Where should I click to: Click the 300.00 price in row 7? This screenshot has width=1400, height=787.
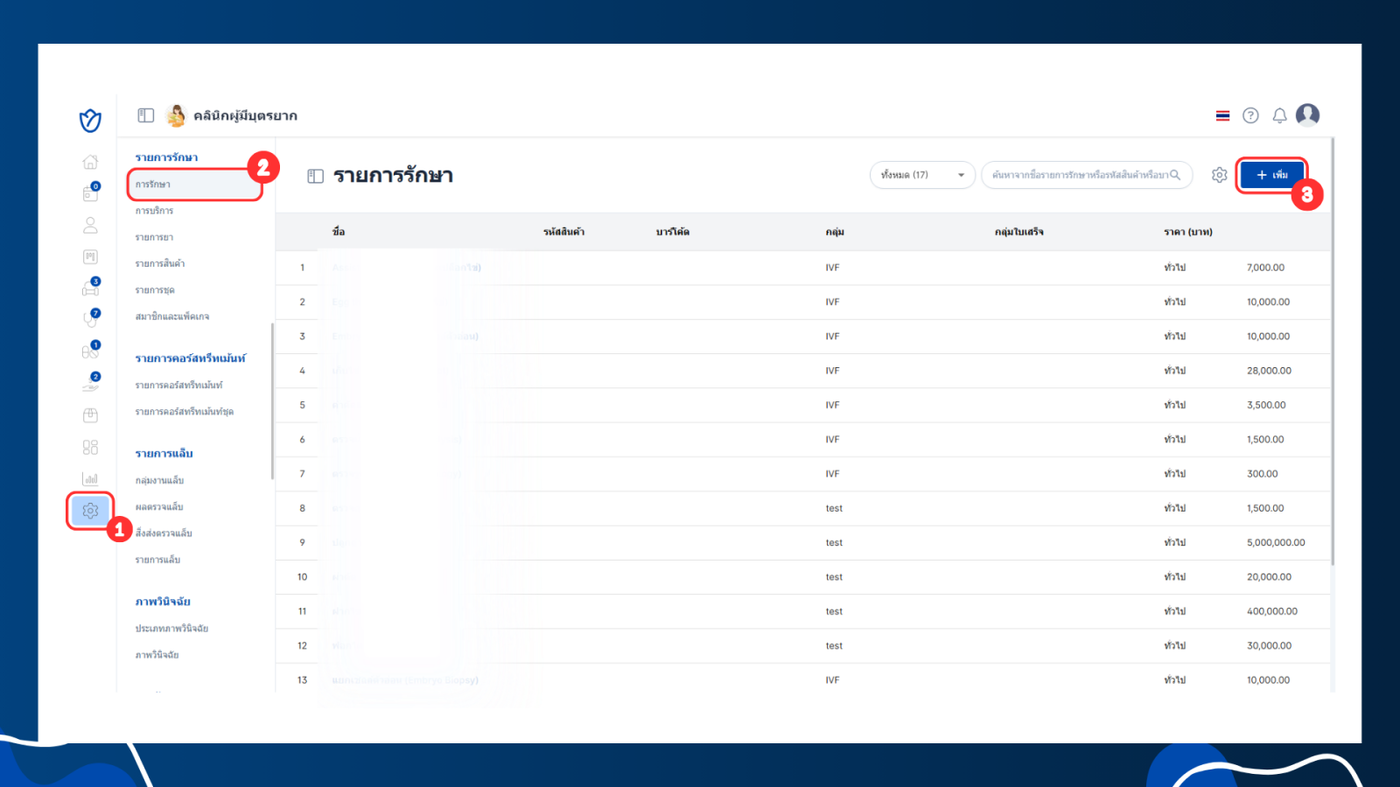pyautogui.click(x=1262, y=474)
